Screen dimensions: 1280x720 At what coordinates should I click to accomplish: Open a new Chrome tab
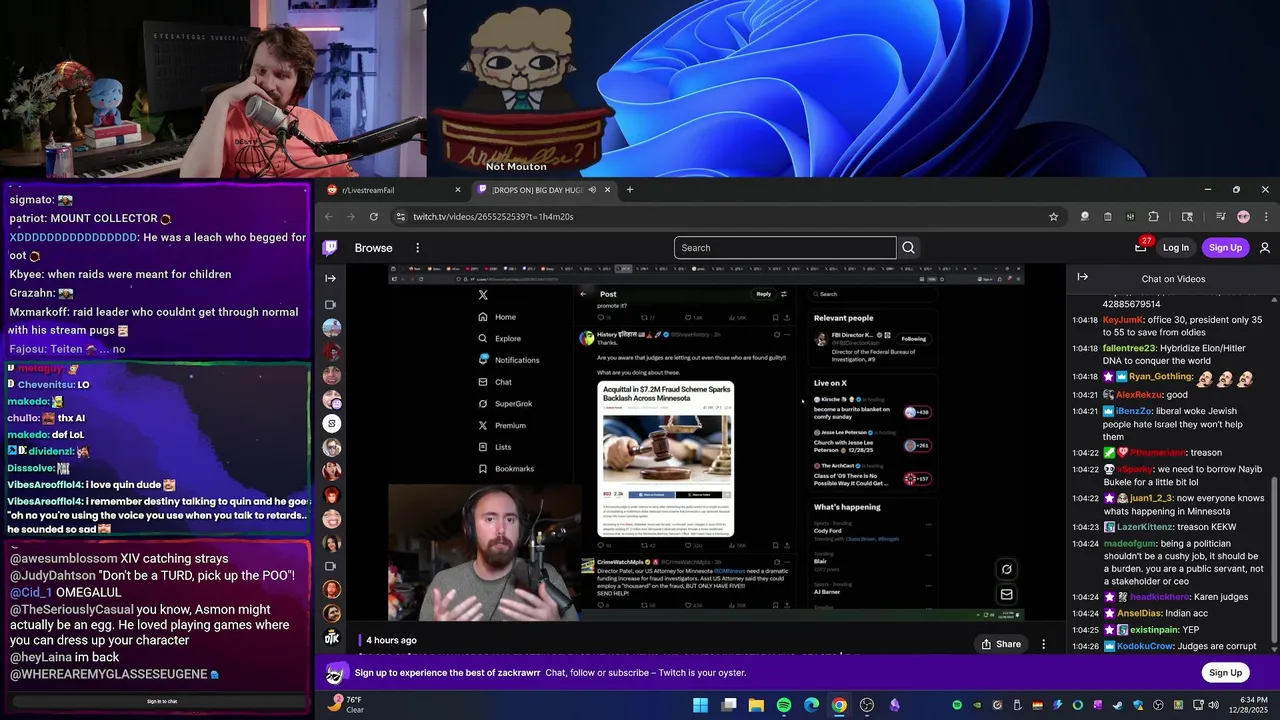tap(629, 190)
